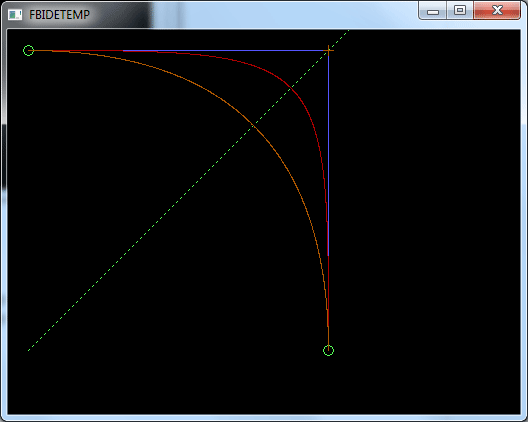This screenshot has height=422, width=528.
Task: Click the green circle at the top-left endpoint
Action: (x=29, y=51)
